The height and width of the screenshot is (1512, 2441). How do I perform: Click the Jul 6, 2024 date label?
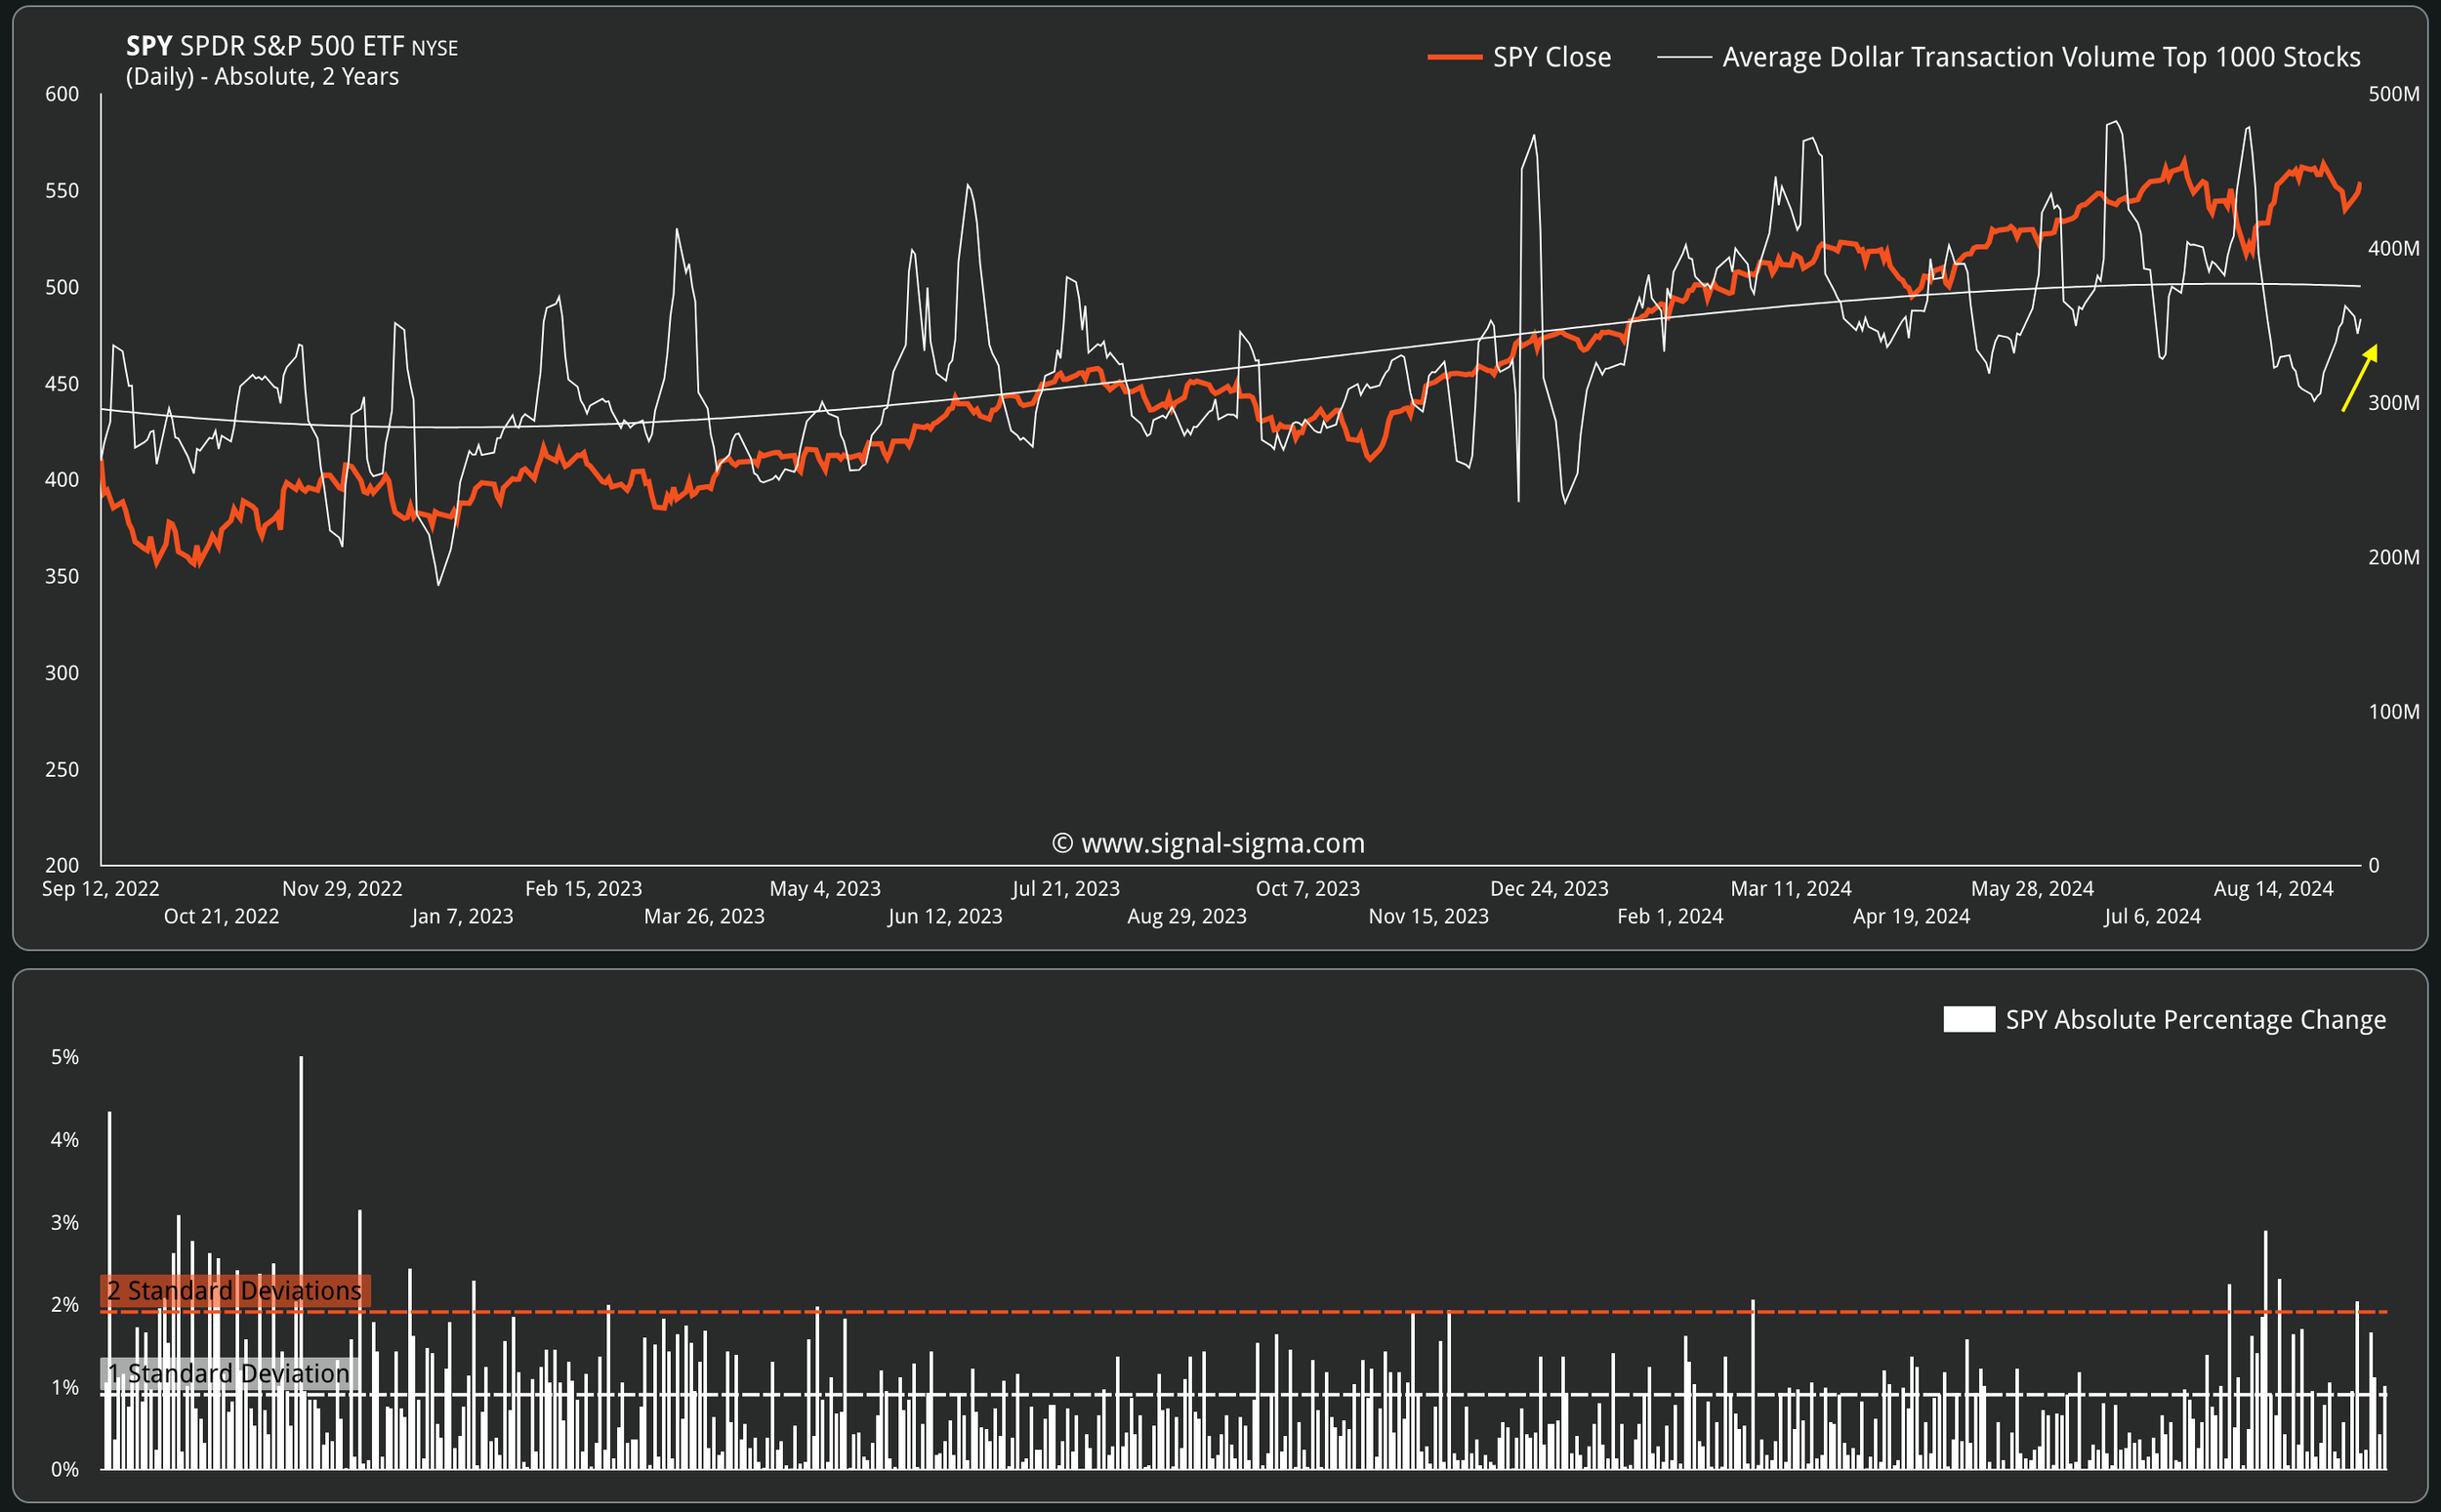point(2152,916)
